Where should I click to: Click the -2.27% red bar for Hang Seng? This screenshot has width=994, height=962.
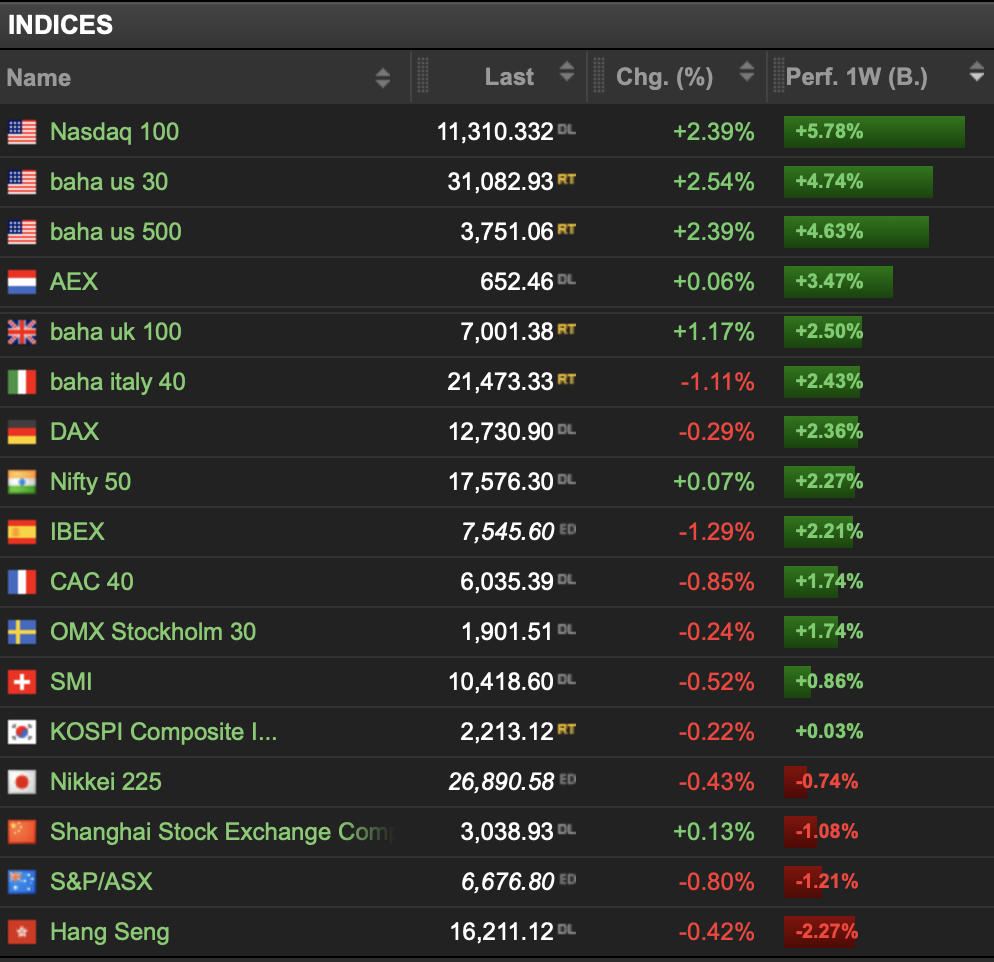pos(820,932)
